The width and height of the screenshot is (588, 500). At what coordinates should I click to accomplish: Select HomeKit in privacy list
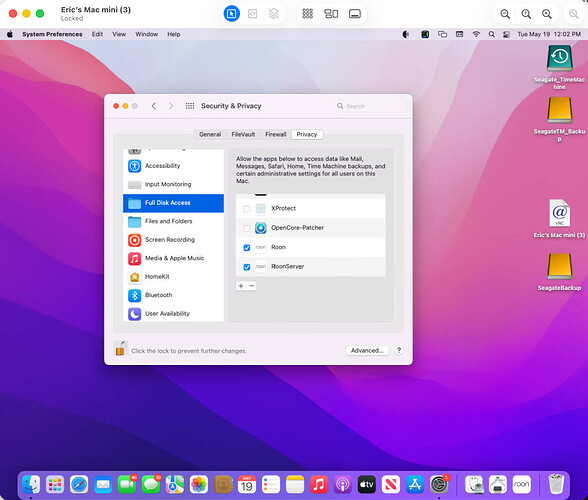pyautogui.click(x=174, y=277)
